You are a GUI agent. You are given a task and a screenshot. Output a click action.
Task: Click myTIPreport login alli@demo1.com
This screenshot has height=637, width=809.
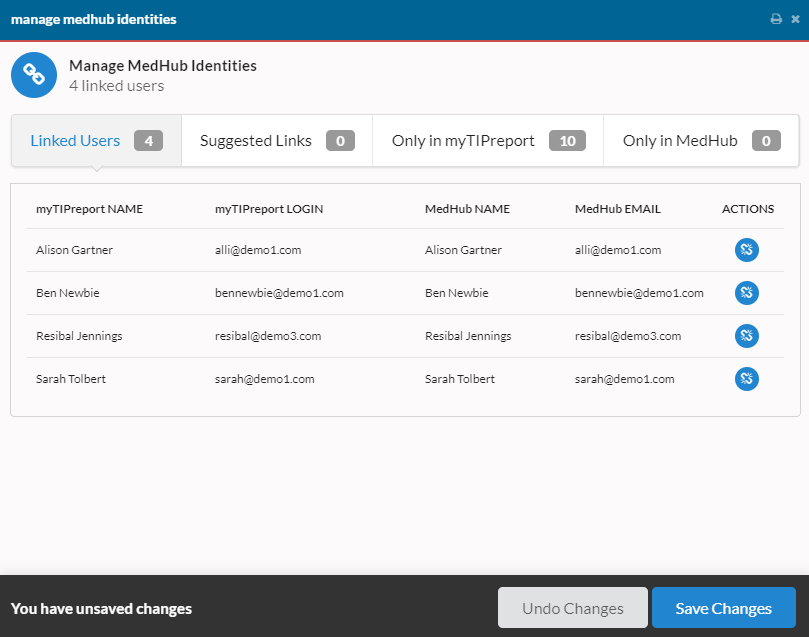tap(258, 250)
